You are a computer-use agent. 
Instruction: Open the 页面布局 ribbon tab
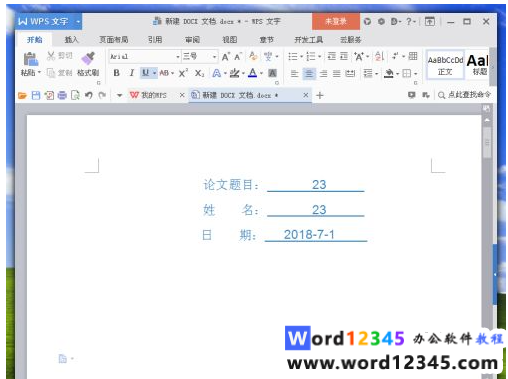(x=114, y=40)
